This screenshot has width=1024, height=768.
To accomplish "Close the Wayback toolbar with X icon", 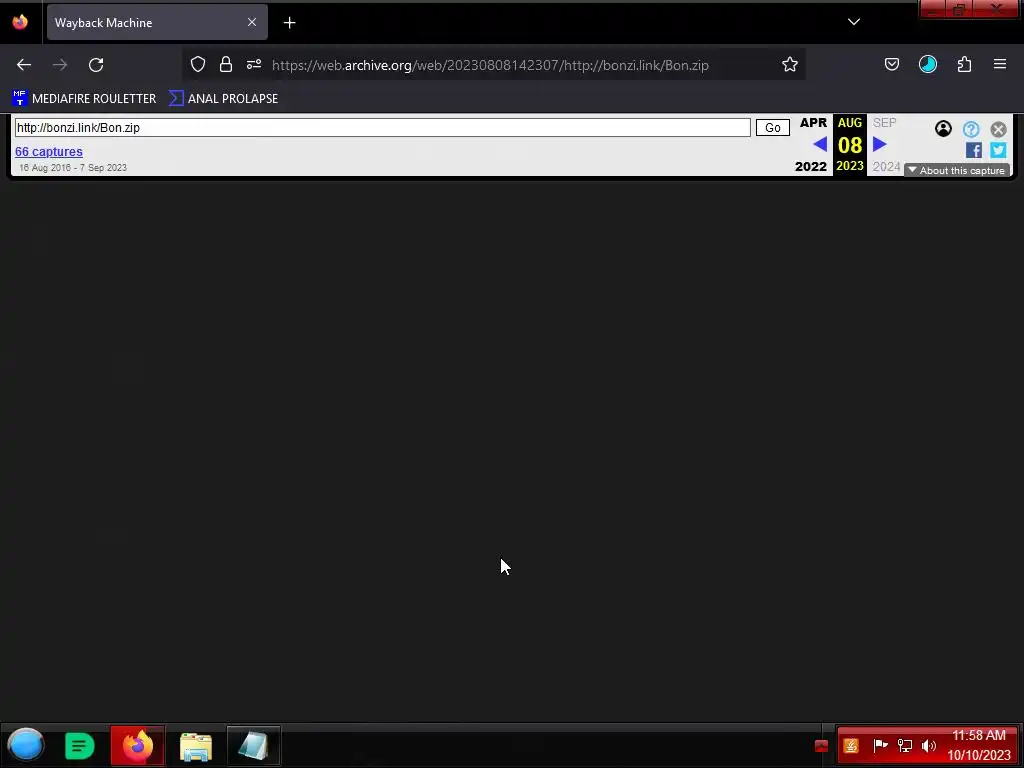I will pyautogui.click(x=998, y=129).
